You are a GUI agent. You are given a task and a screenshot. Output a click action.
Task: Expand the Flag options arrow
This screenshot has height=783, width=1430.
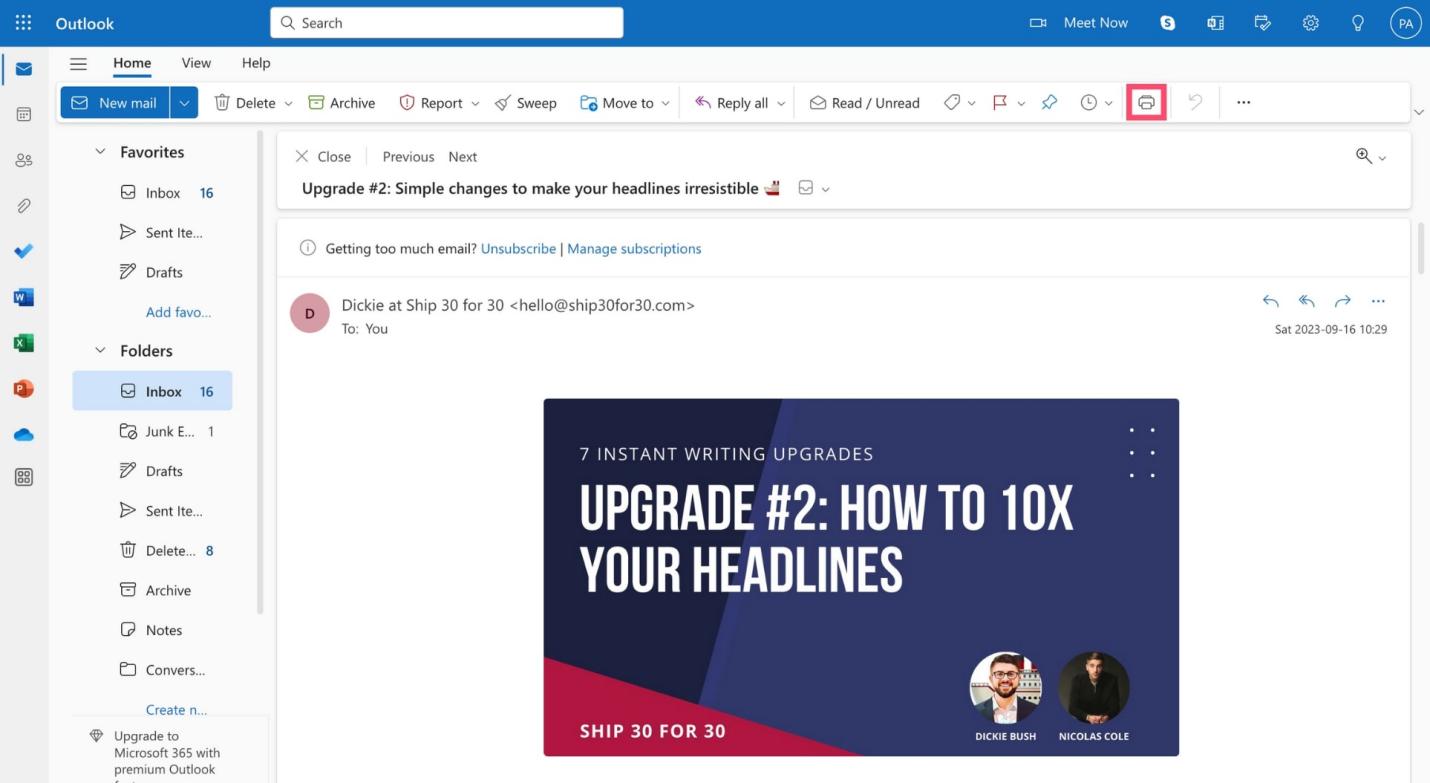click(1021, 103)
